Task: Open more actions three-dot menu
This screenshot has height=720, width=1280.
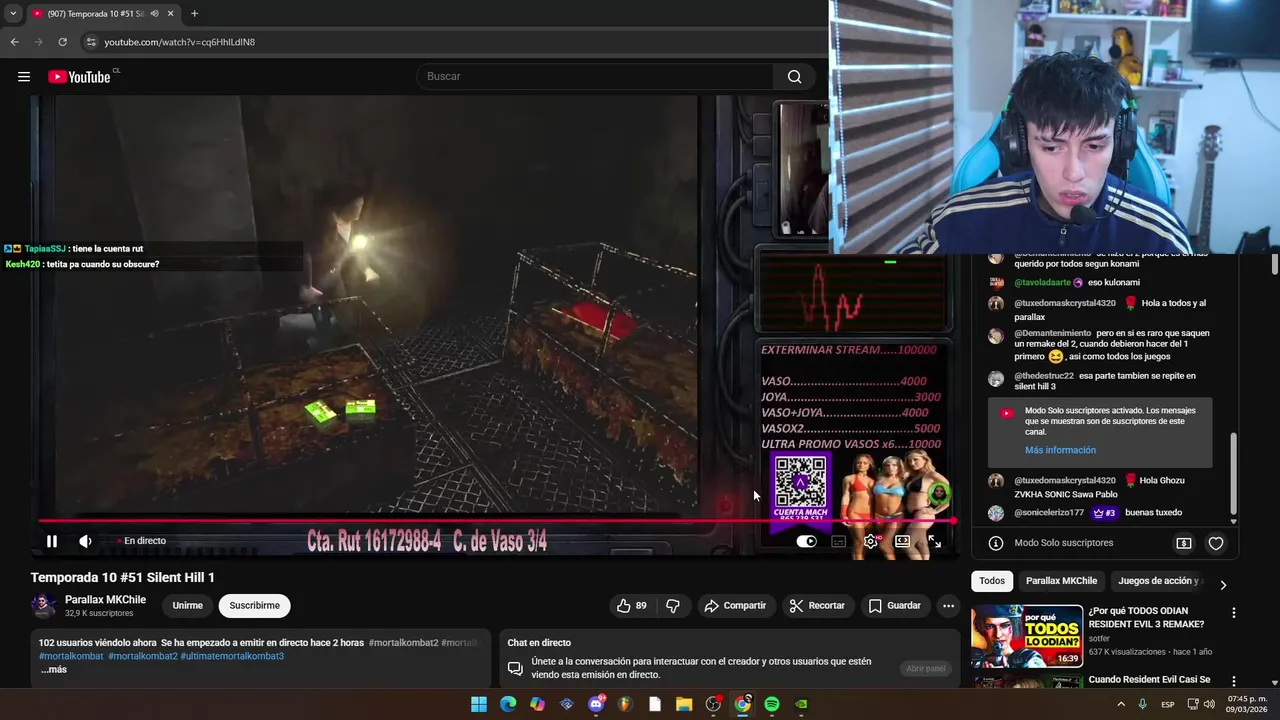Action: pos(948,605)
